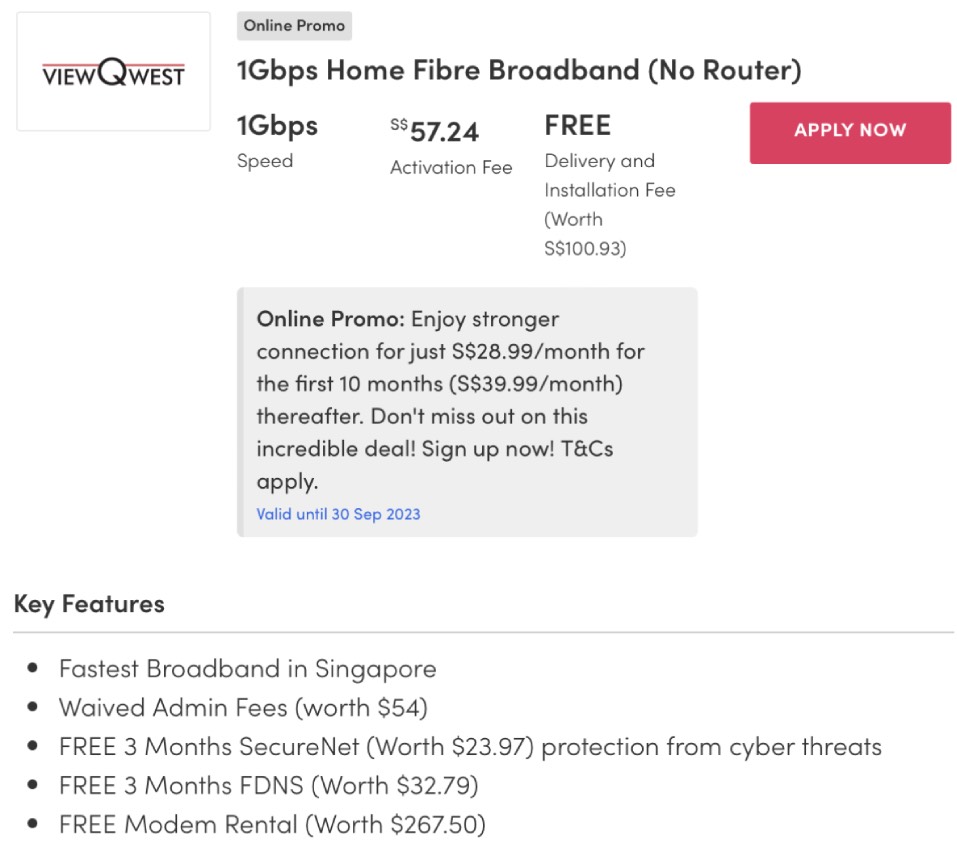Open the 1Gbps Home Fibre Broadband title

point(519,71)
